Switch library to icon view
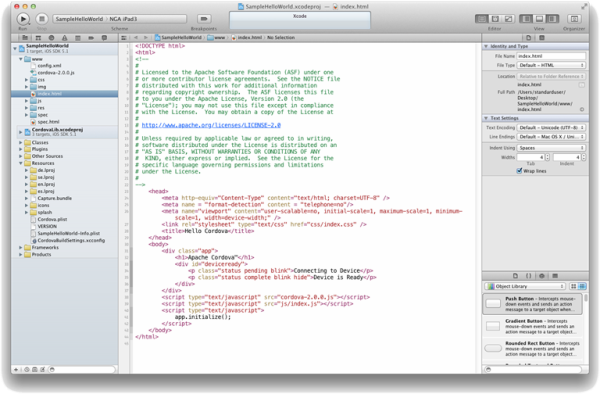This screenshot has height=394, width=600. 574,286
